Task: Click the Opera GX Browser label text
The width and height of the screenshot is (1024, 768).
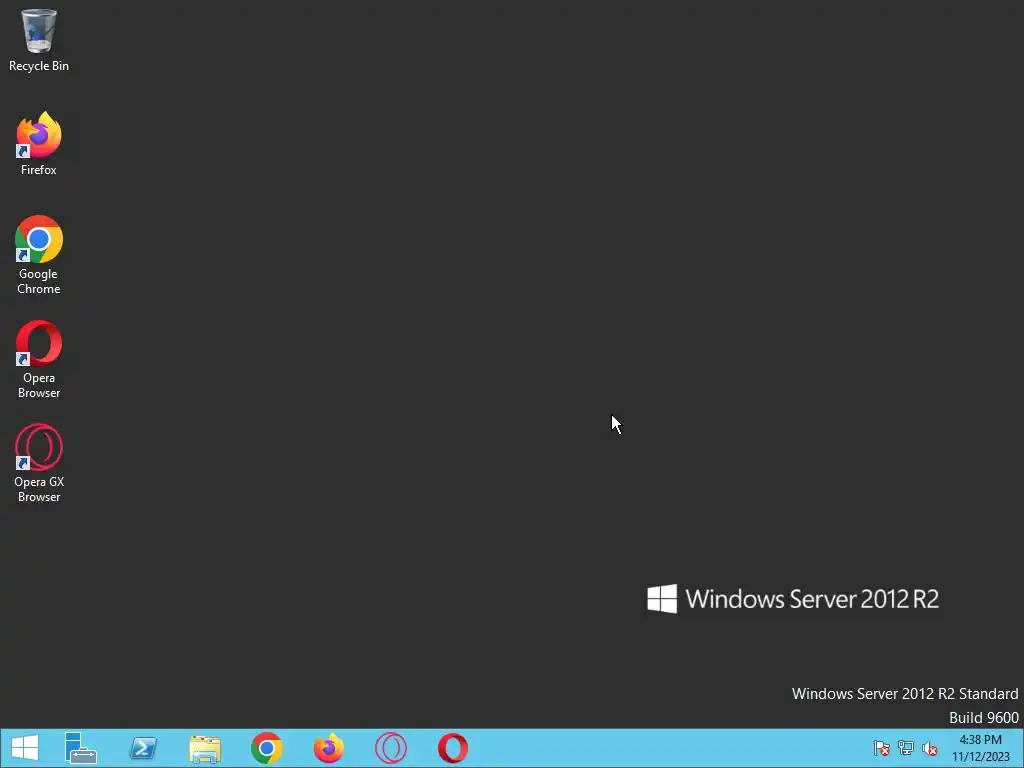Action: coord(39,489)
